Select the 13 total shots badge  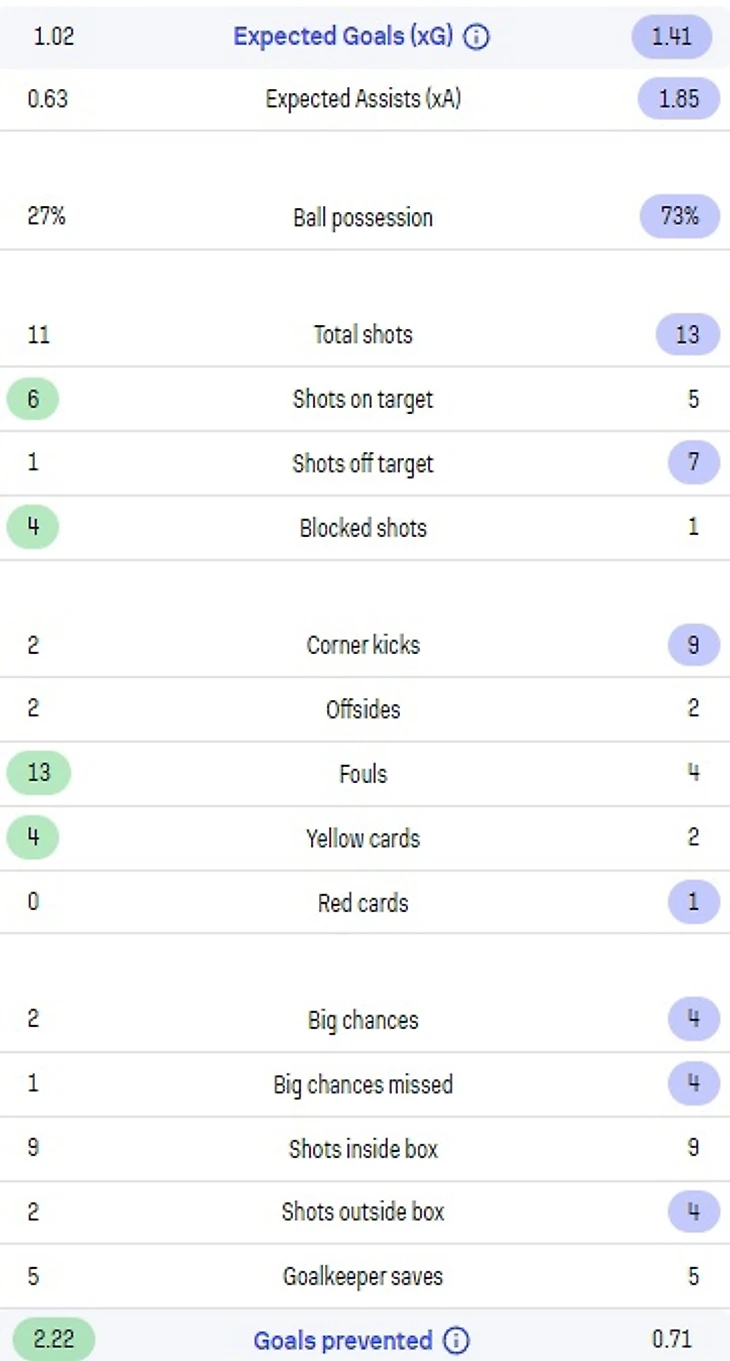(687, 334)
